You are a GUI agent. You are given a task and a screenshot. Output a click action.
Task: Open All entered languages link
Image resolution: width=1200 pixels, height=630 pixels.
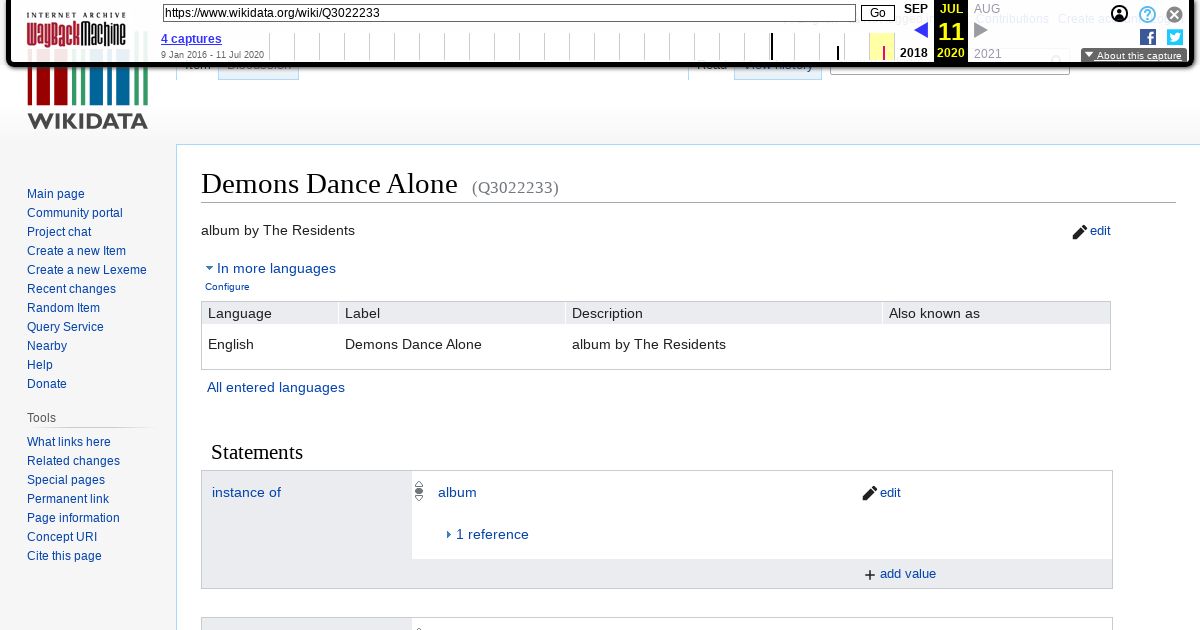pos(276,388)
